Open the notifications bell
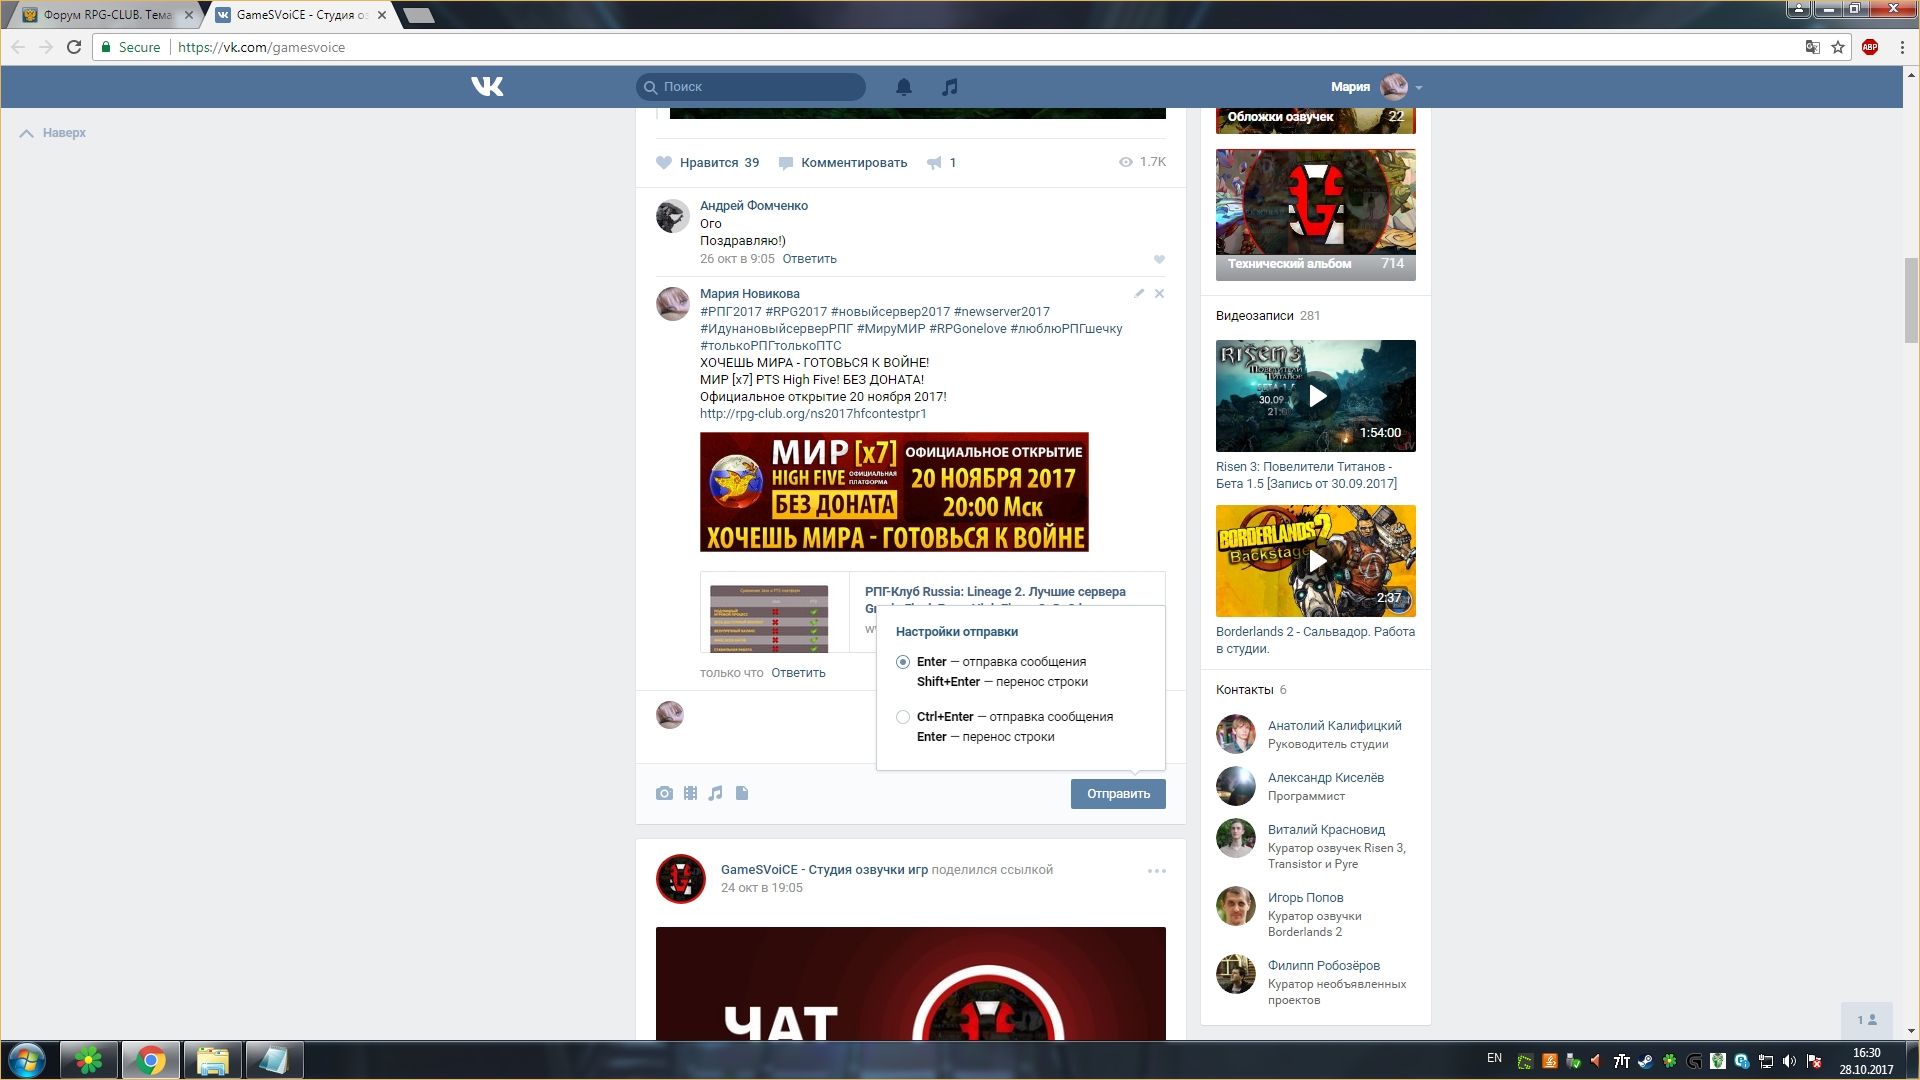Viewport: 1920px width, 1080px height. pos(904,87)
